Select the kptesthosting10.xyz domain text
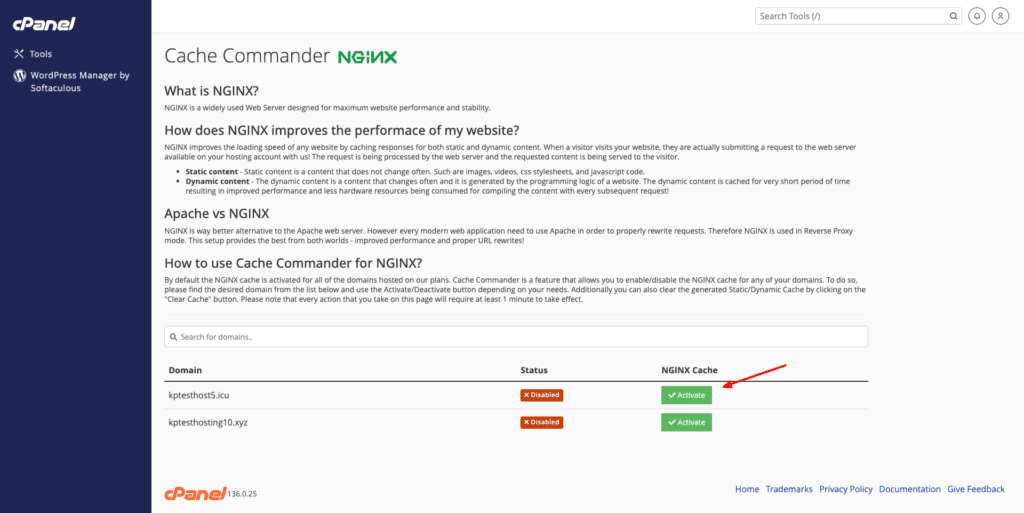The width and height of the screenshot is (1024, 513). click(x=208, y=422)
